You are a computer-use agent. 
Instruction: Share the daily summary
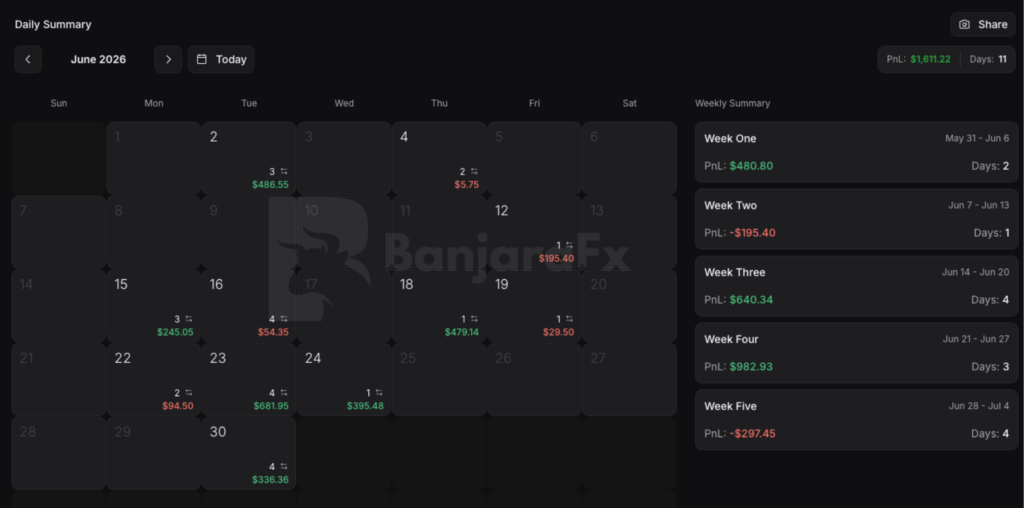(983, 24)
